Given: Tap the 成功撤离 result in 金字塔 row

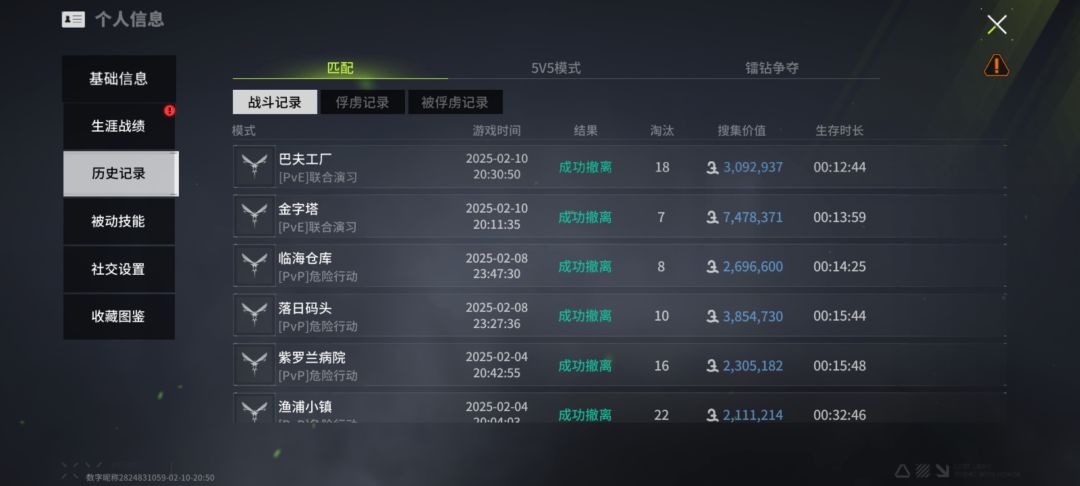Looking at the screenshot, I should click(x=585, y=218).
